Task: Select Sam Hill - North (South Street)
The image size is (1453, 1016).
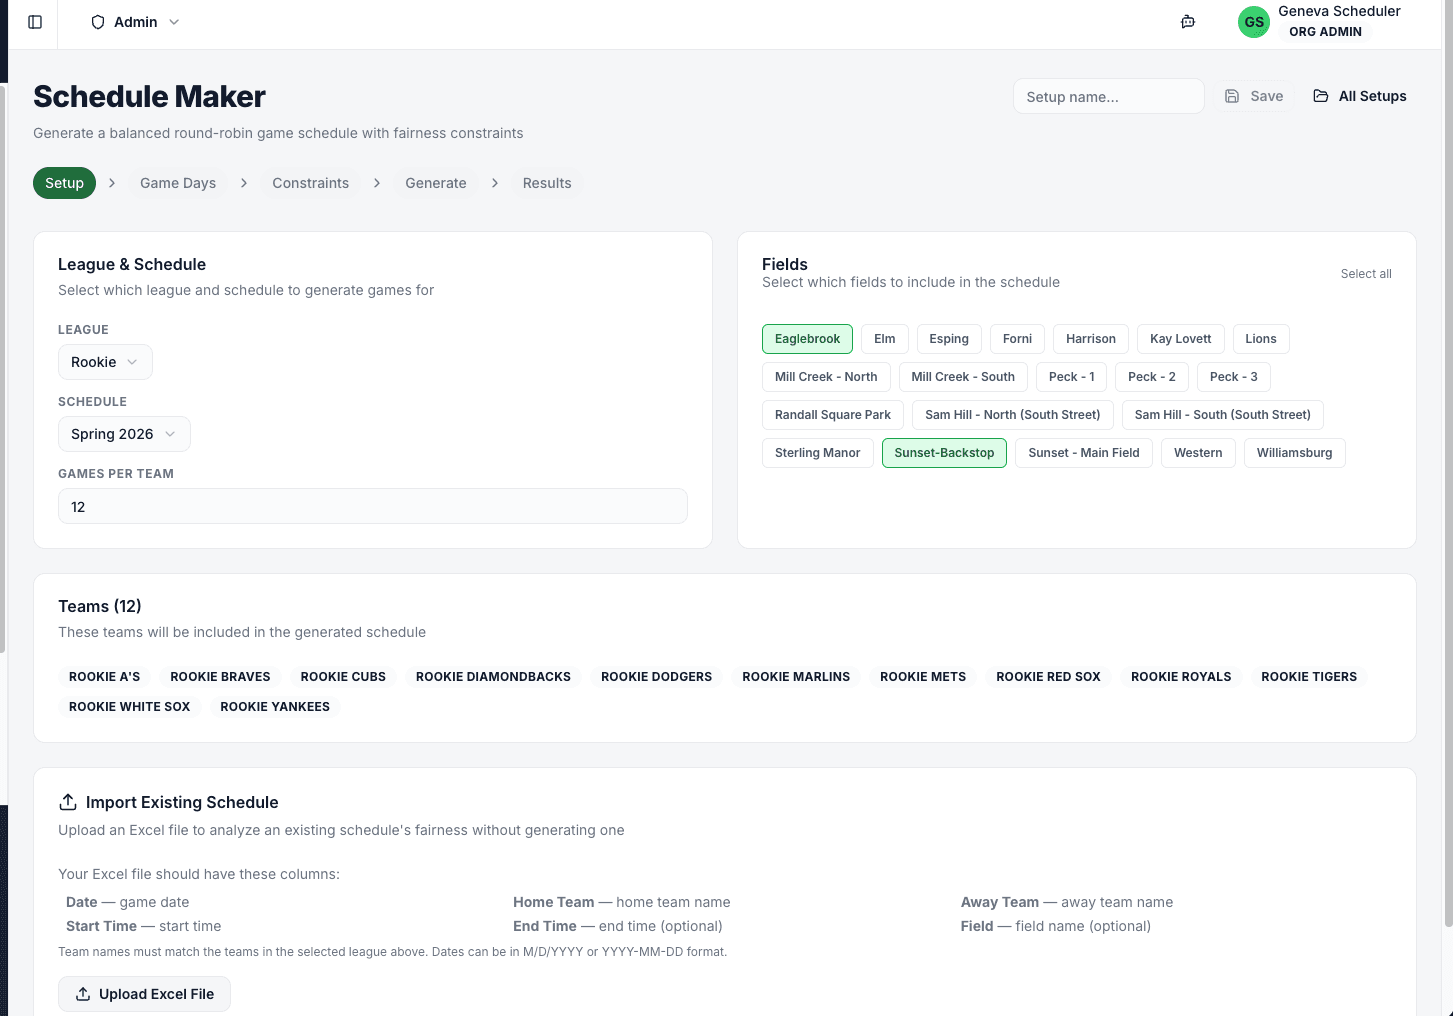Action: coord(1013,415)
